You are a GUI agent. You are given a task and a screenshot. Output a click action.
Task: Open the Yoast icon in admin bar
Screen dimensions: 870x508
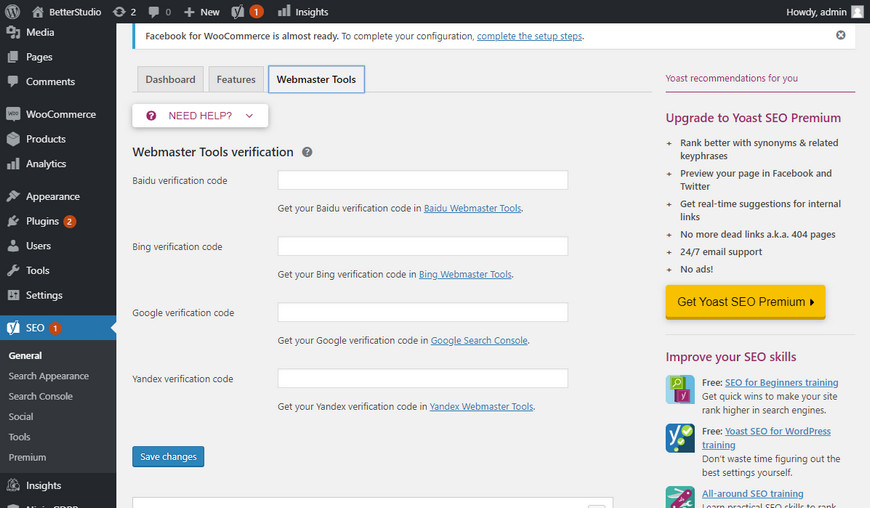237,12
